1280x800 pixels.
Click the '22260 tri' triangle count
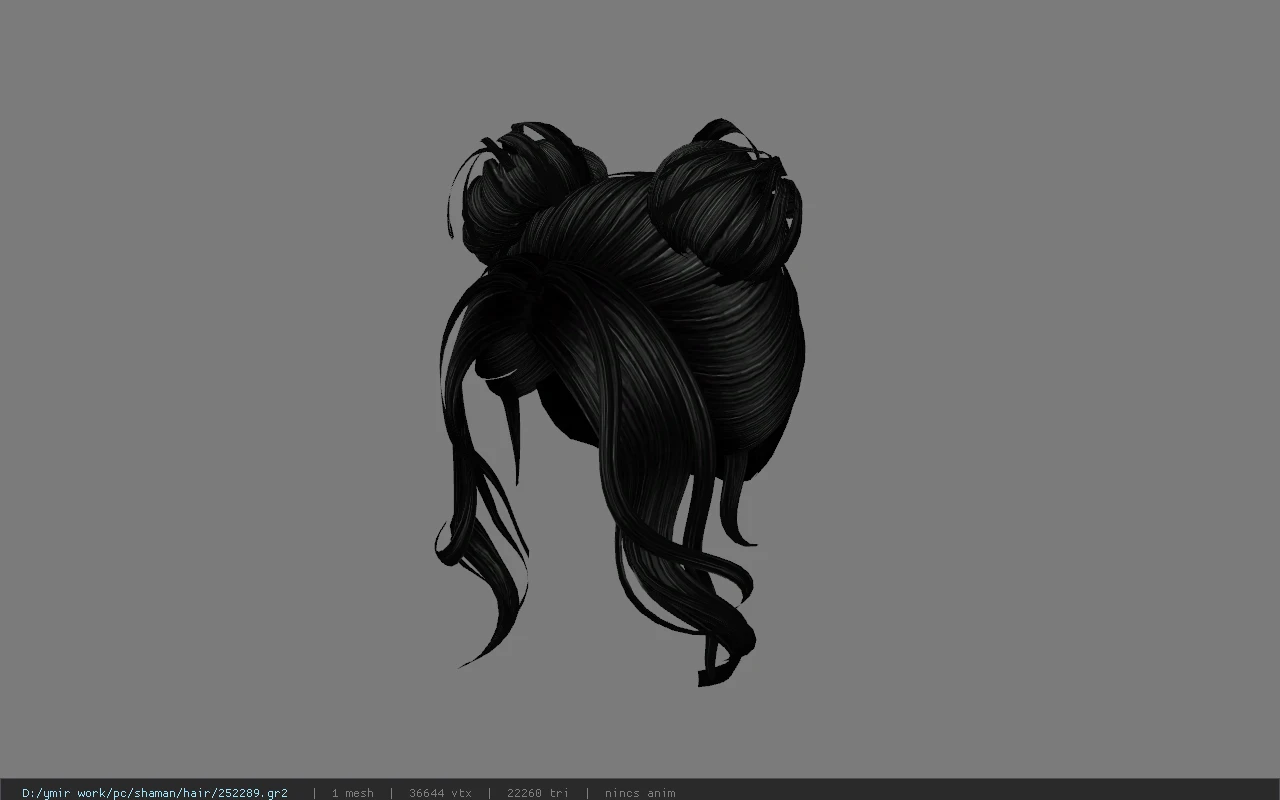click(x=538, y=793)
